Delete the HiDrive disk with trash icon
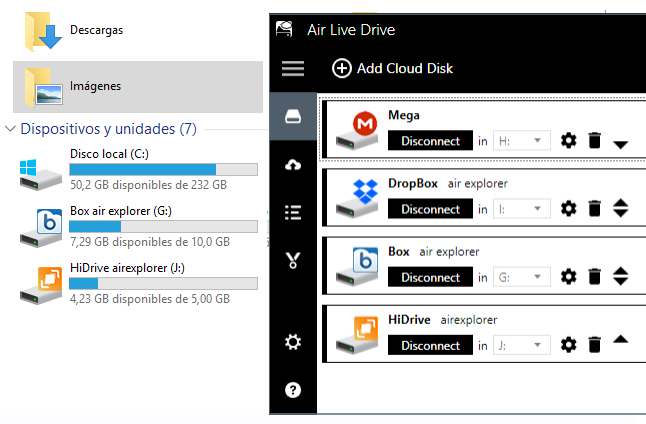This screenshot has height=424, width=646. click(595, 344)
